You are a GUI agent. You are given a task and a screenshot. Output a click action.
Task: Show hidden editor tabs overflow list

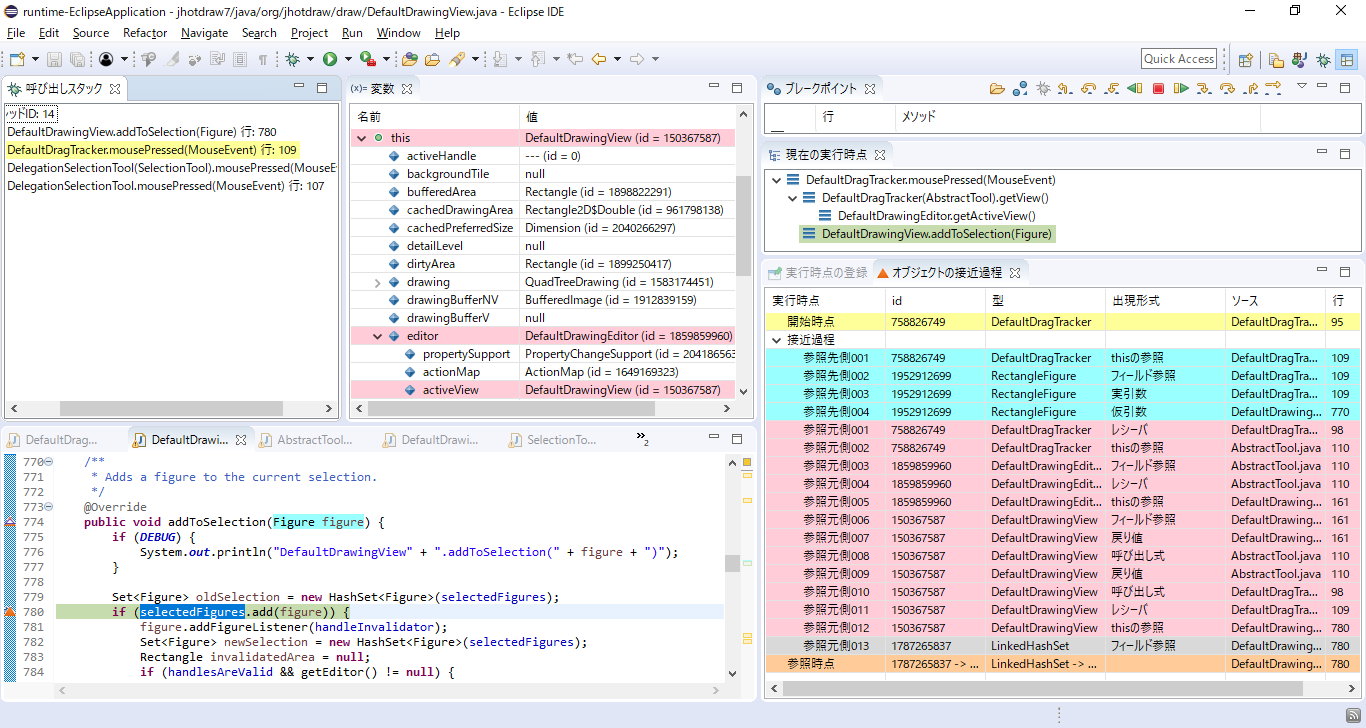coord(643,438)
